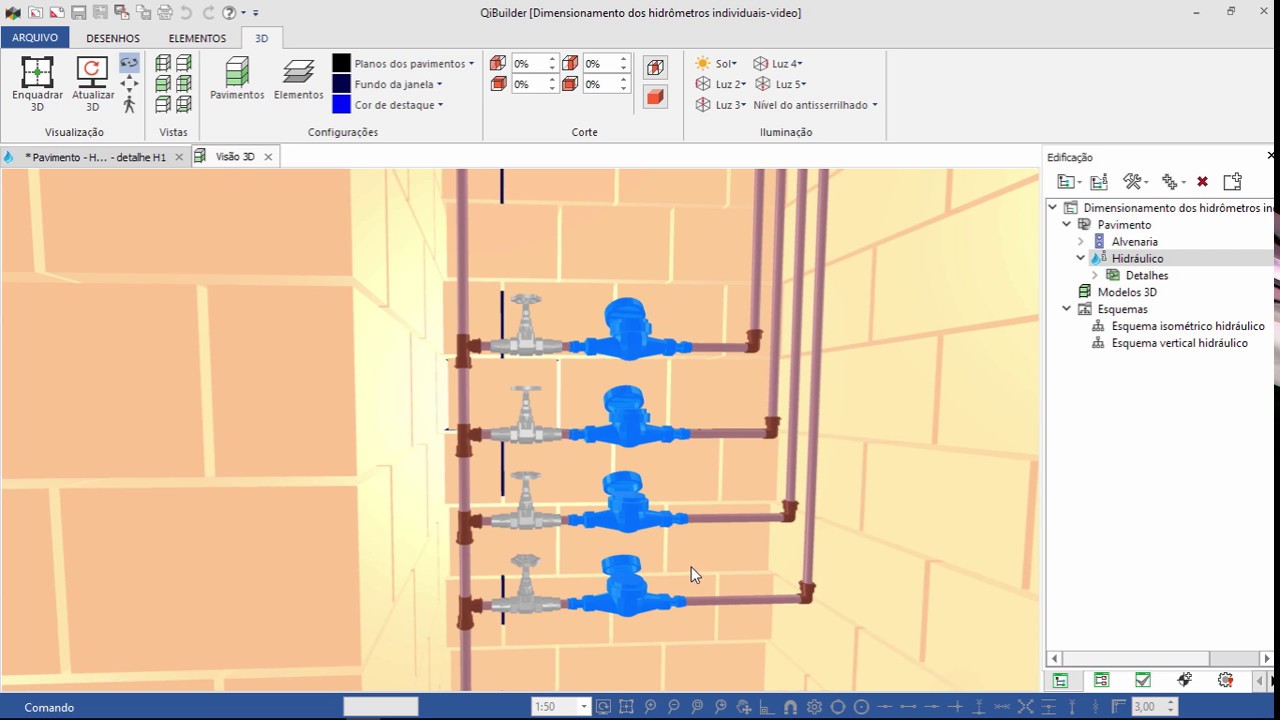Switch to the Pavimento detalhe H1 tab

tap(95, 157)
